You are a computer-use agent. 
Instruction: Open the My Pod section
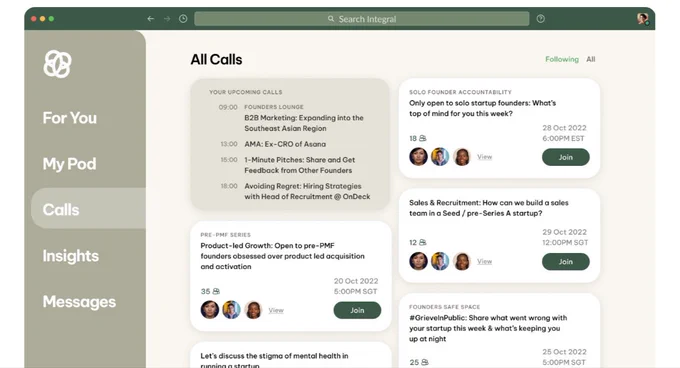click(x=69, y=164)
